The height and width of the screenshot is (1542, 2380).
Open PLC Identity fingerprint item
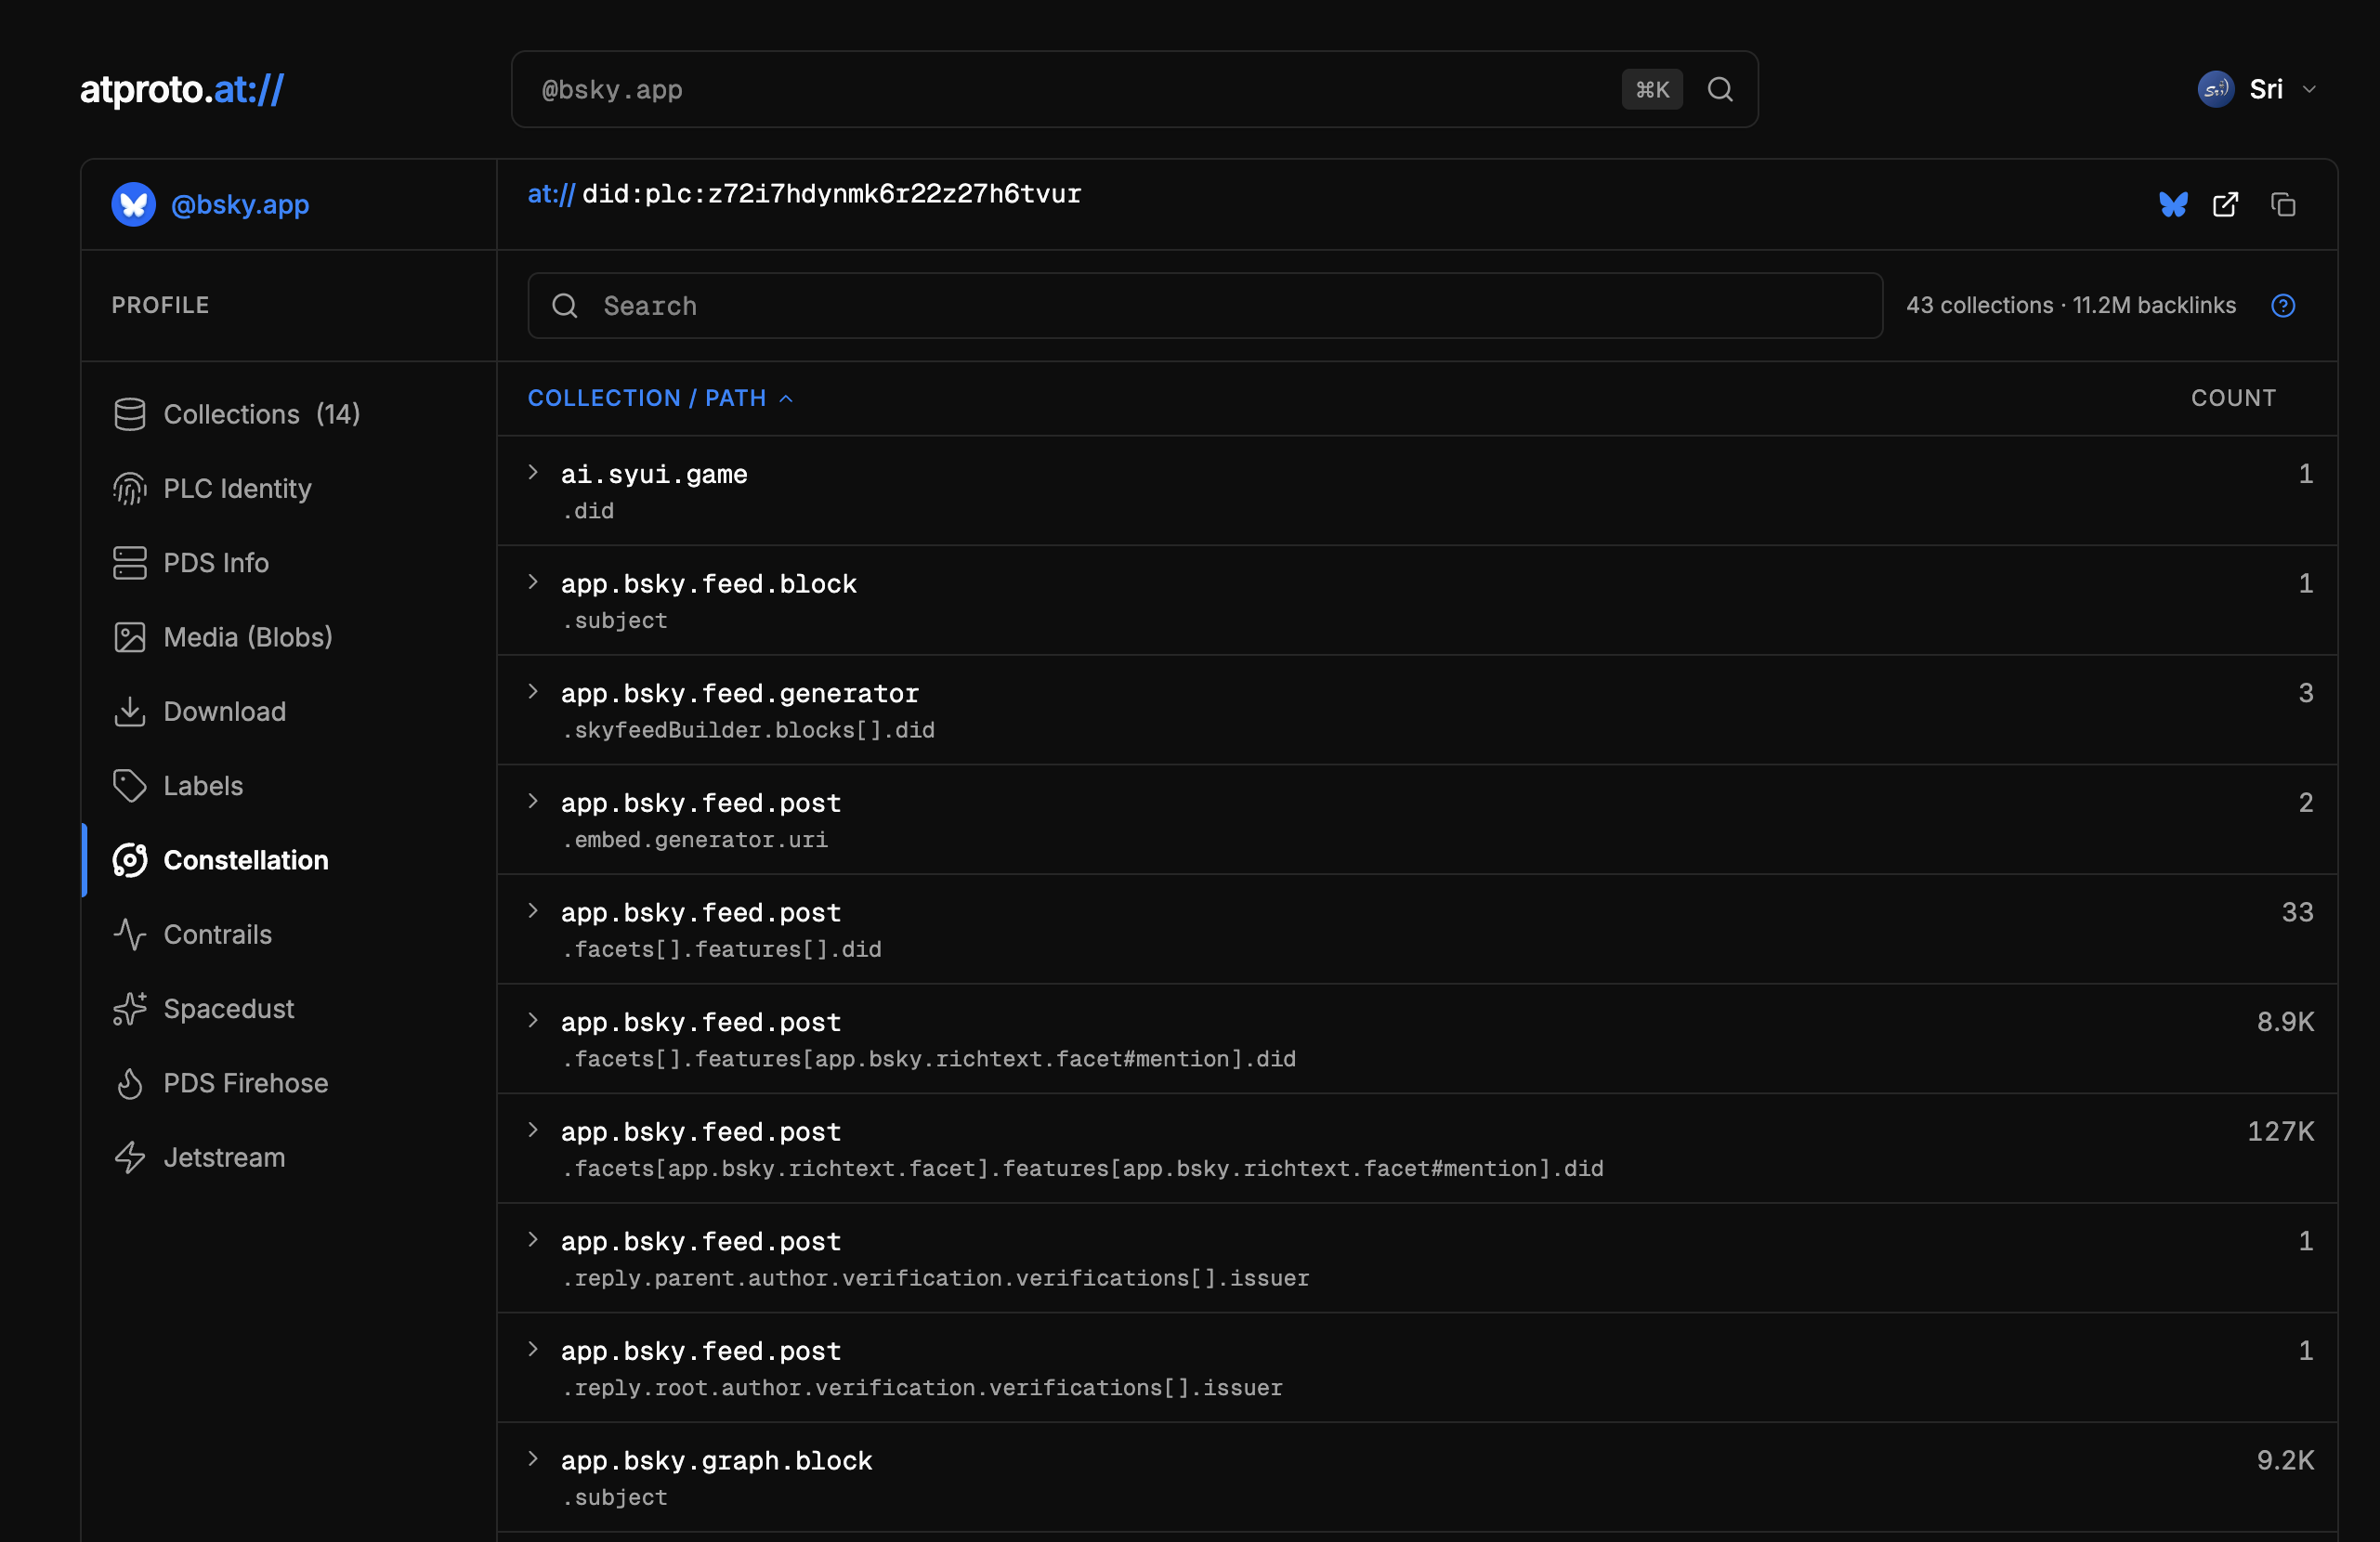click(237, 488)
